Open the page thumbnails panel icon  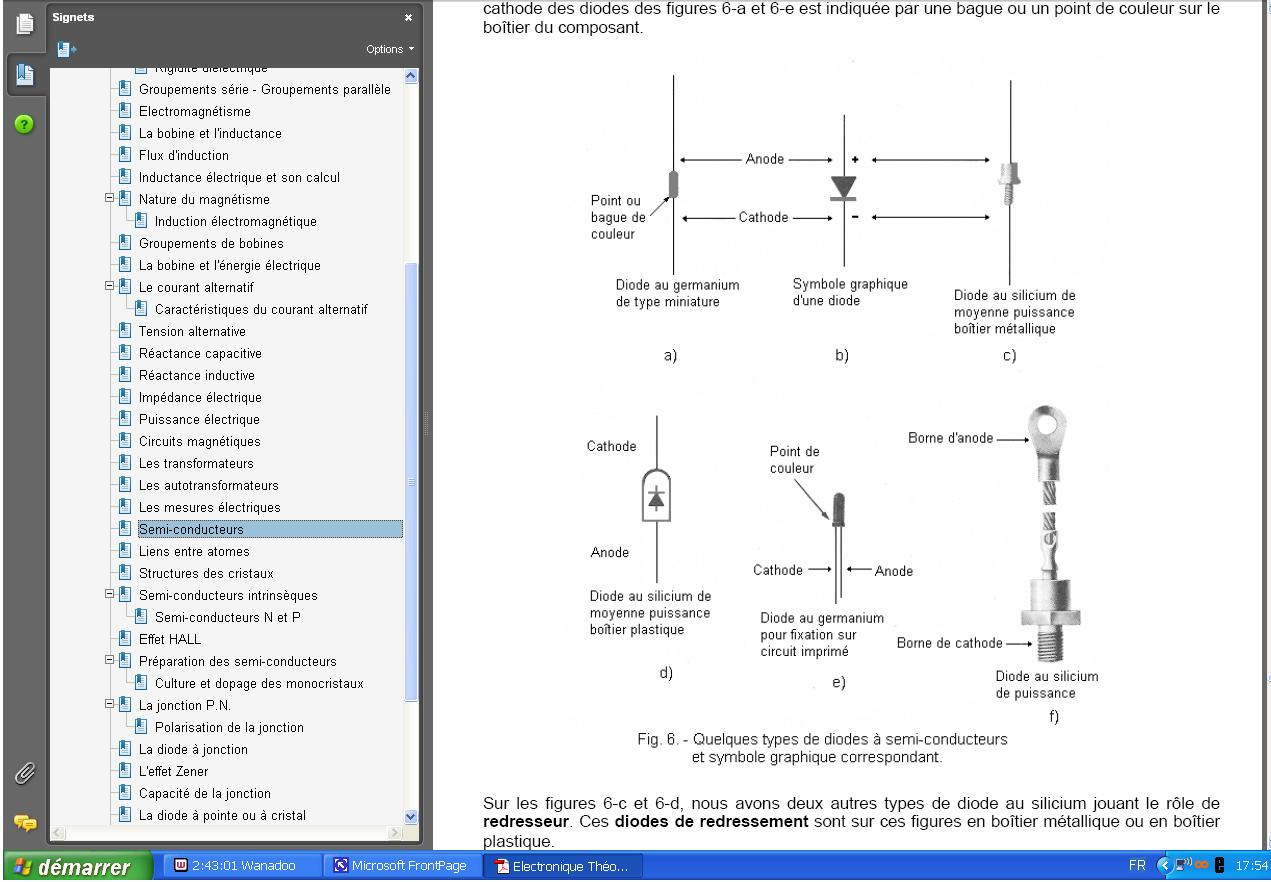tap(26, 22)
